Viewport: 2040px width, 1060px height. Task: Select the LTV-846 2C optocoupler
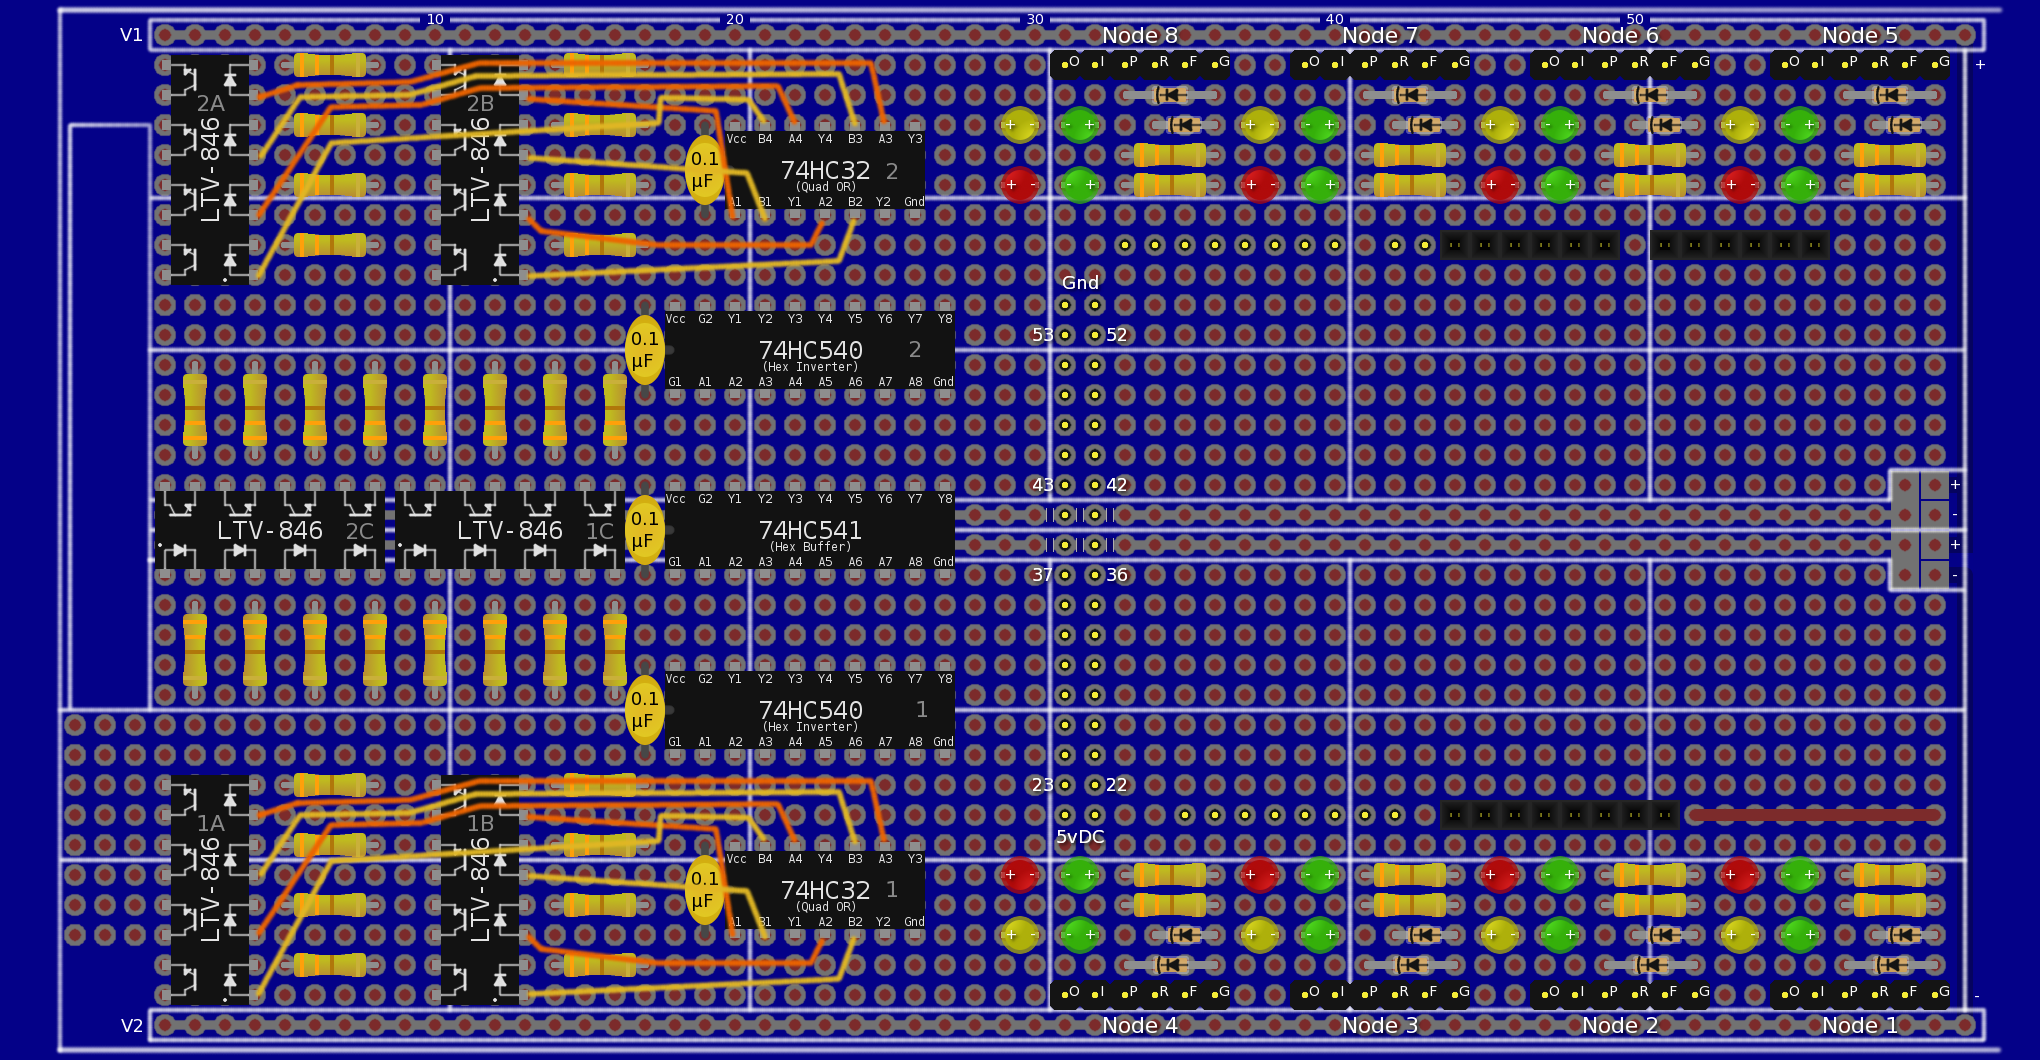tap(270, 531)
